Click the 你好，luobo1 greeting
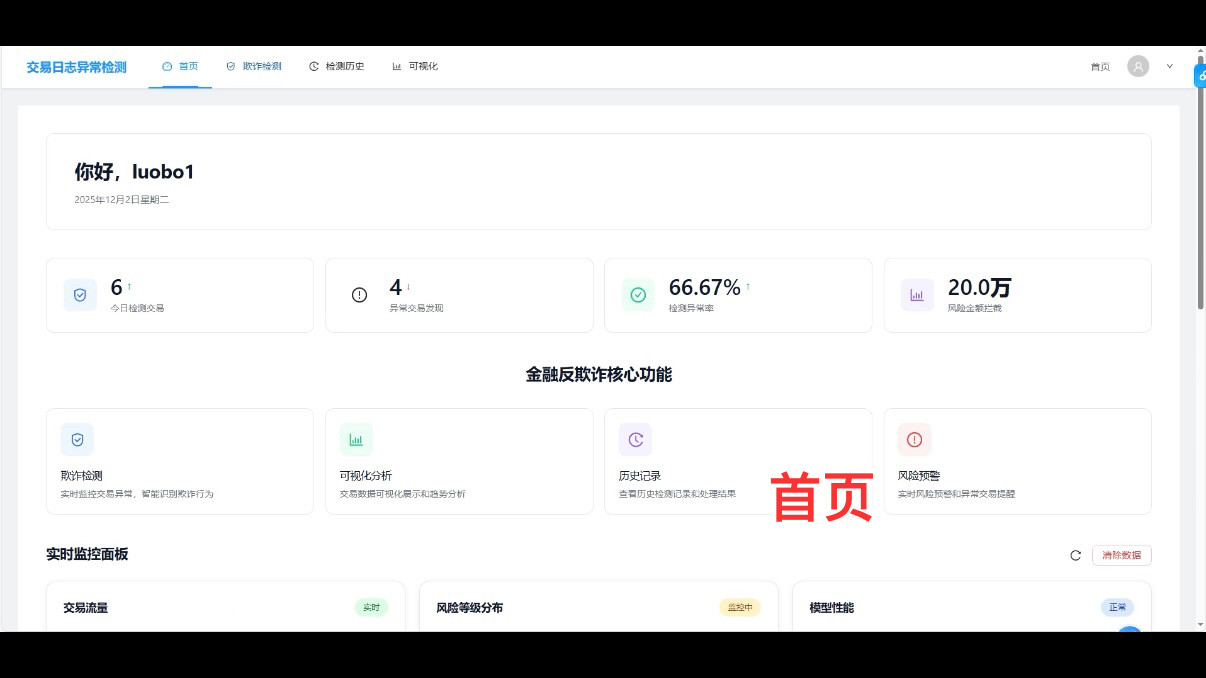The image size is (1206, 678). [x=134, y=172]
